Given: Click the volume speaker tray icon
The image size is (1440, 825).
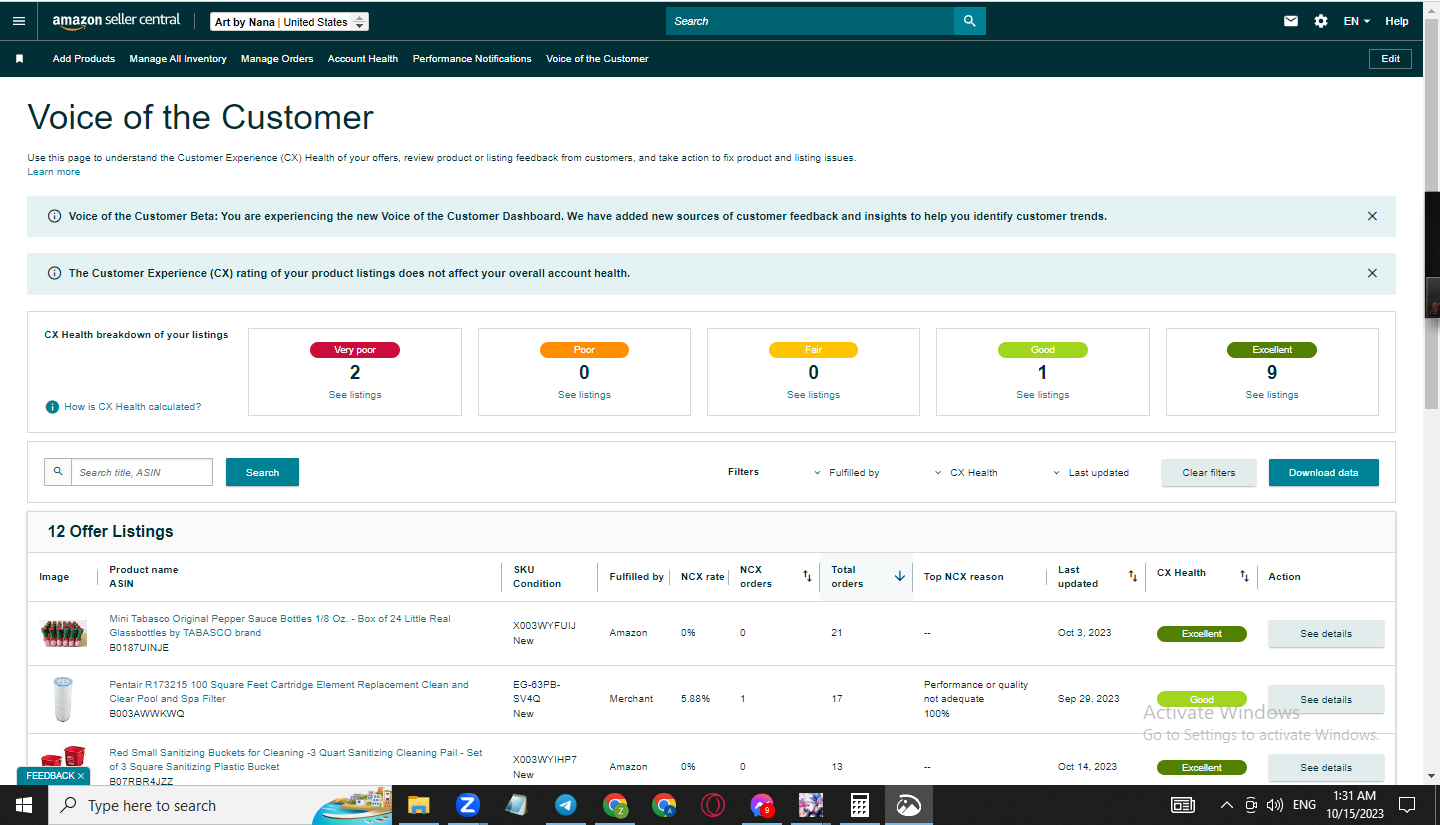Looking at the screenshot, I should (x=1274, y=805).
